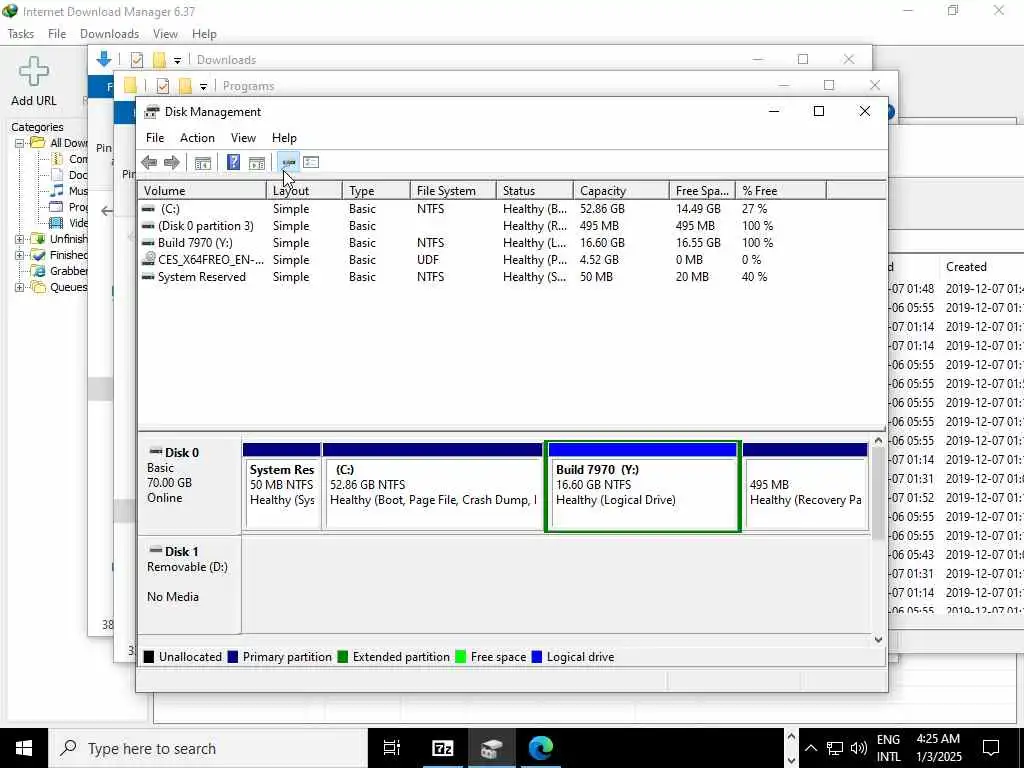Show hidden tray icons chevron
Image resolution: width=1024 pixels, height=768 pixels.
pyautogui.click(x=810, y=748)
